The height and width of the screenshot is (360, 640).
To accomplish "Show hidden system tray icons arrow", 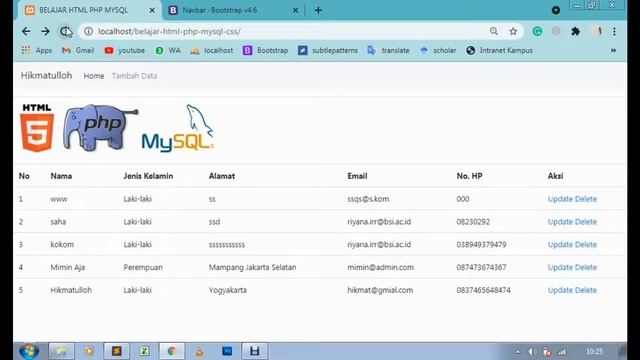I will pyautogui.click(x=518, y=351).
